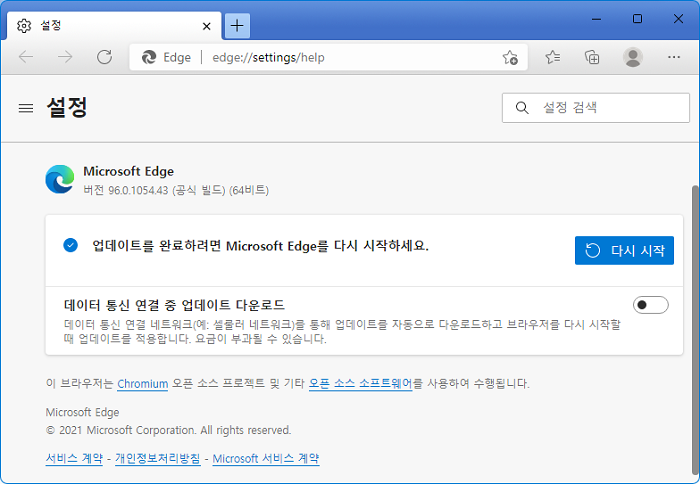Screen dimensions: 700x484
Task: Click the 2021 Microsoft Corporation copyright text
Action: coord(168,430)
